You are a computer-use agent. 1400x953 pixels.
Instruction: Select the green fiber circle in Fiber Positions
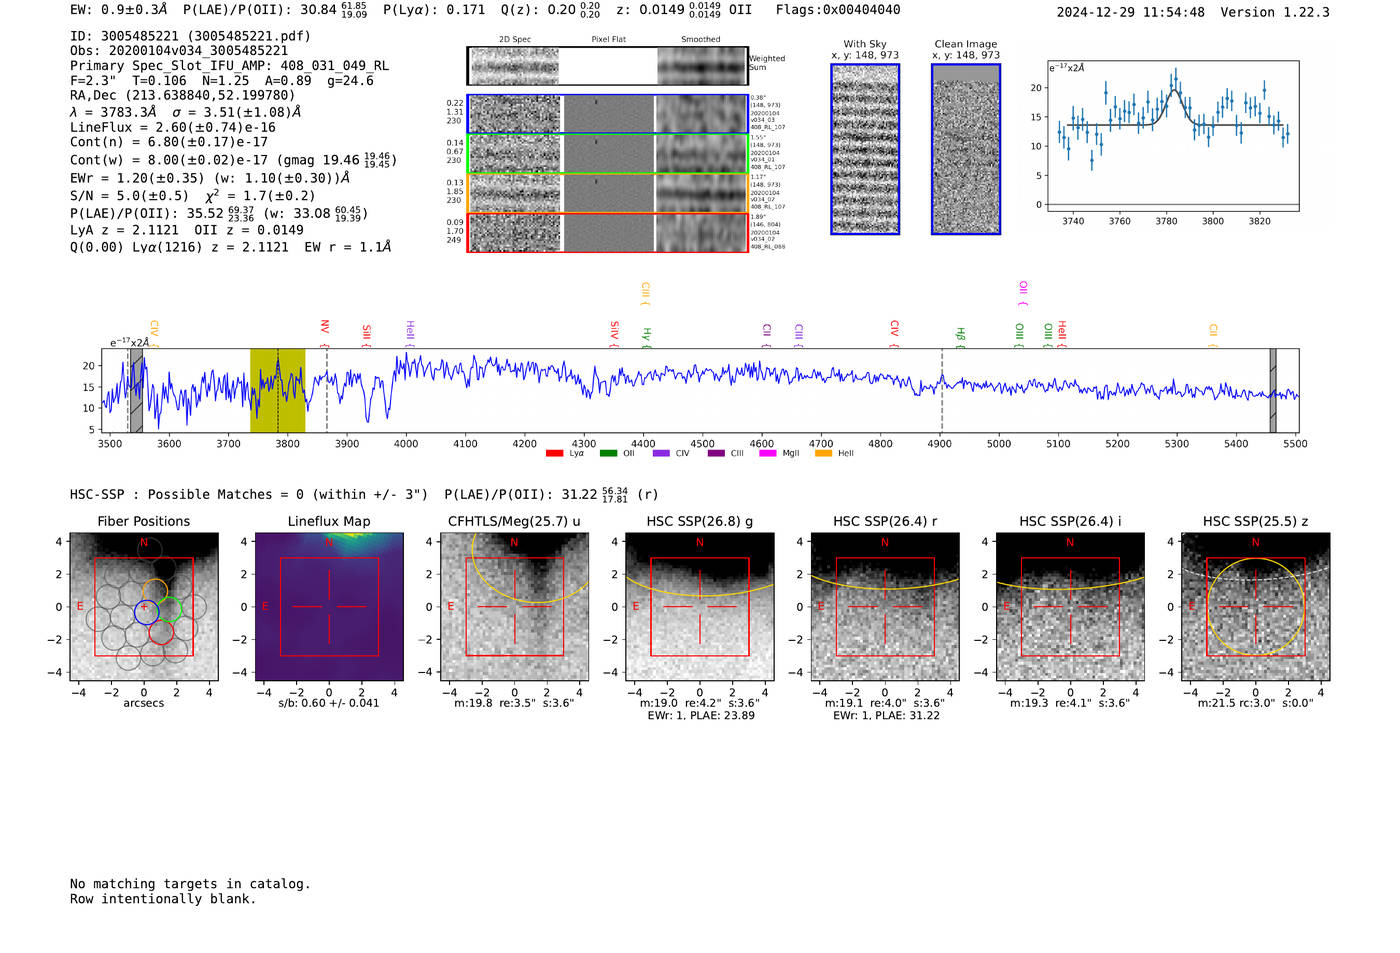(171, 609)
